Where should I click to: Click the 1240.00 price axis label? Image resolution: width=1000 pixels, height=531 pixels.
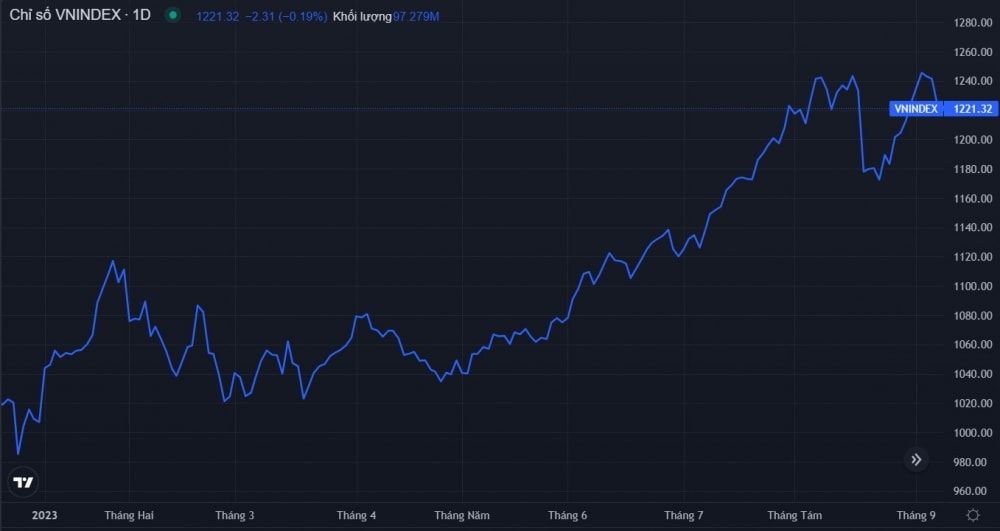pyautogui.click(x=973, y=81)
